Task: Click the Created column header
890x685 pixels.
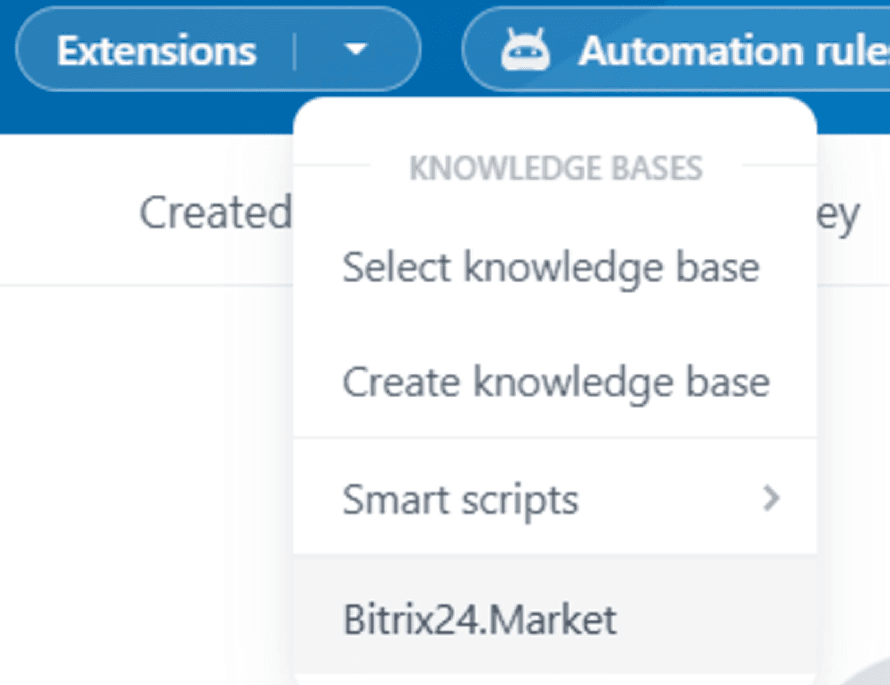Action: (x=215, y=210)
